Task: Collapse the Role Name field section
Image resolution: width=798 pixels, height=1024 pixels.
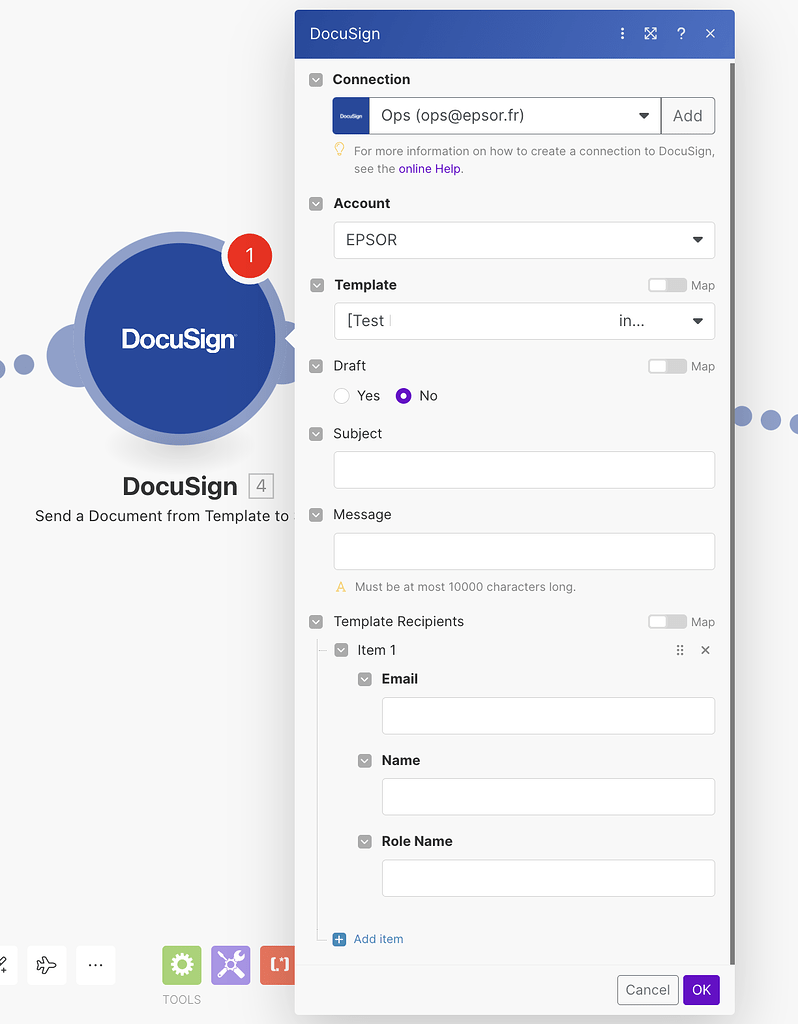Action: coord(365,842)
